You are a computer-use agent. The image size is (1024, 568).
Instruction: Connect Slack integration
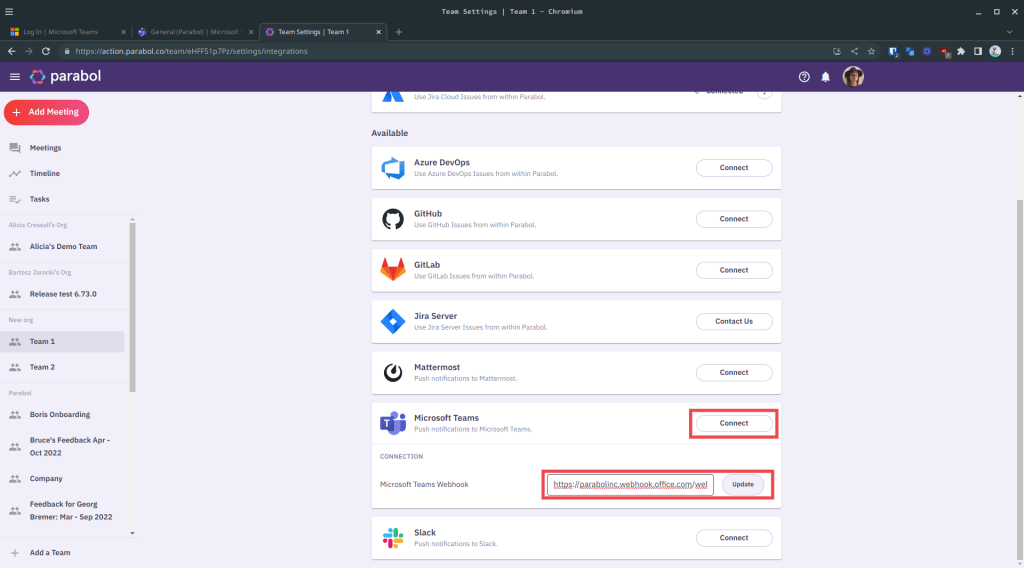pyautogui.click(x=734, y=538)
